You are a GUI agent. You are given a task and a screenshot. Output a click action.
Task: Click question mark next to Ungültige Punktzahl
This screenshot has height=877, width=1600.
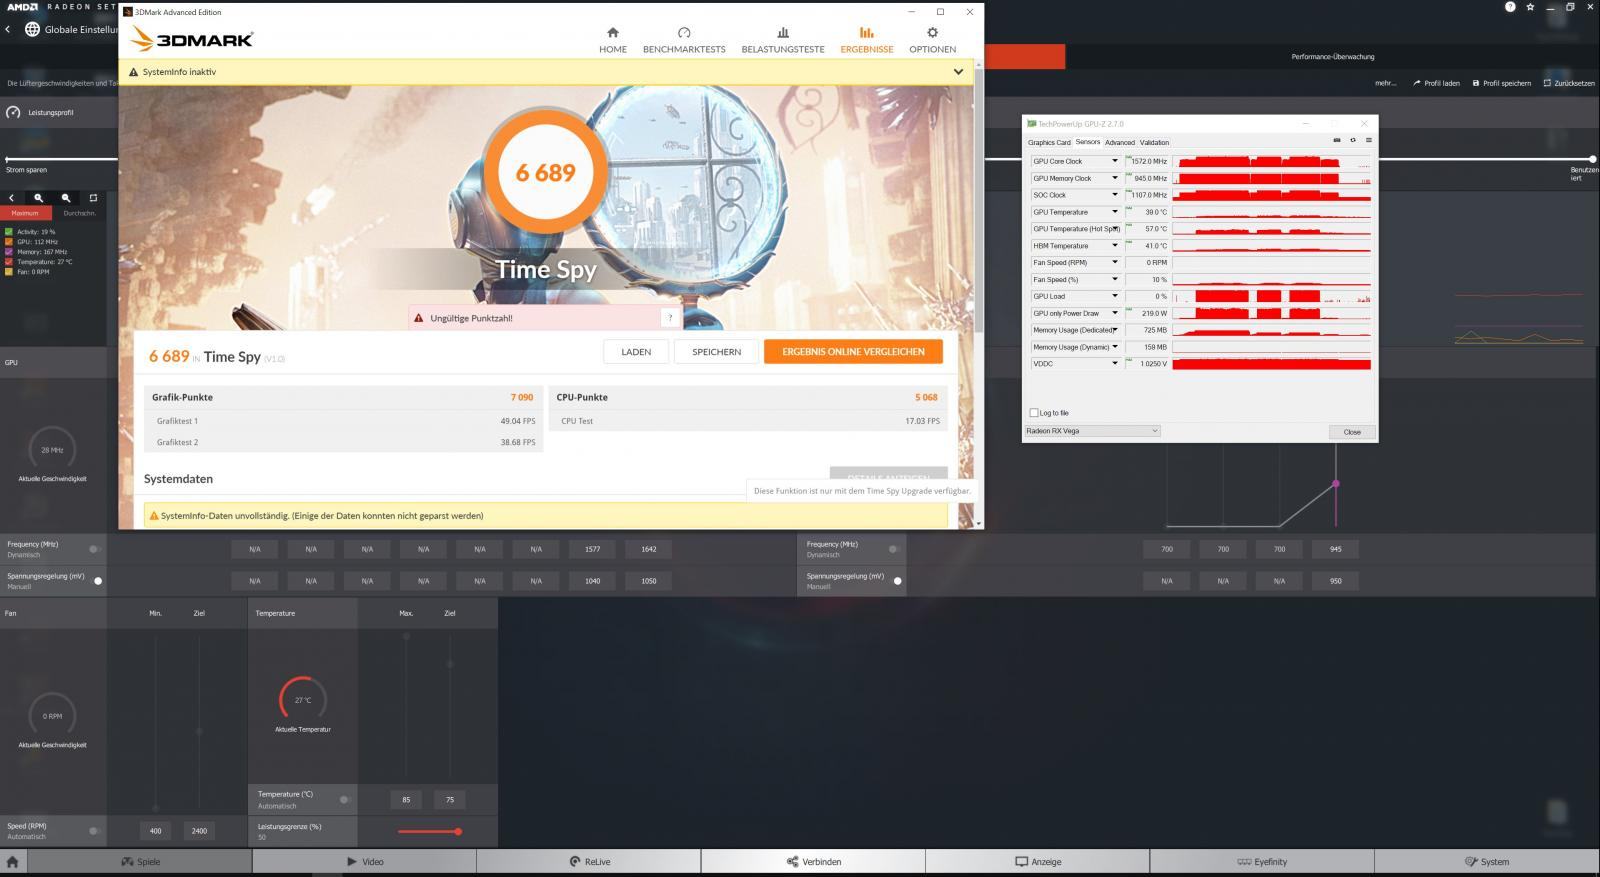click(x=670, y=318)
